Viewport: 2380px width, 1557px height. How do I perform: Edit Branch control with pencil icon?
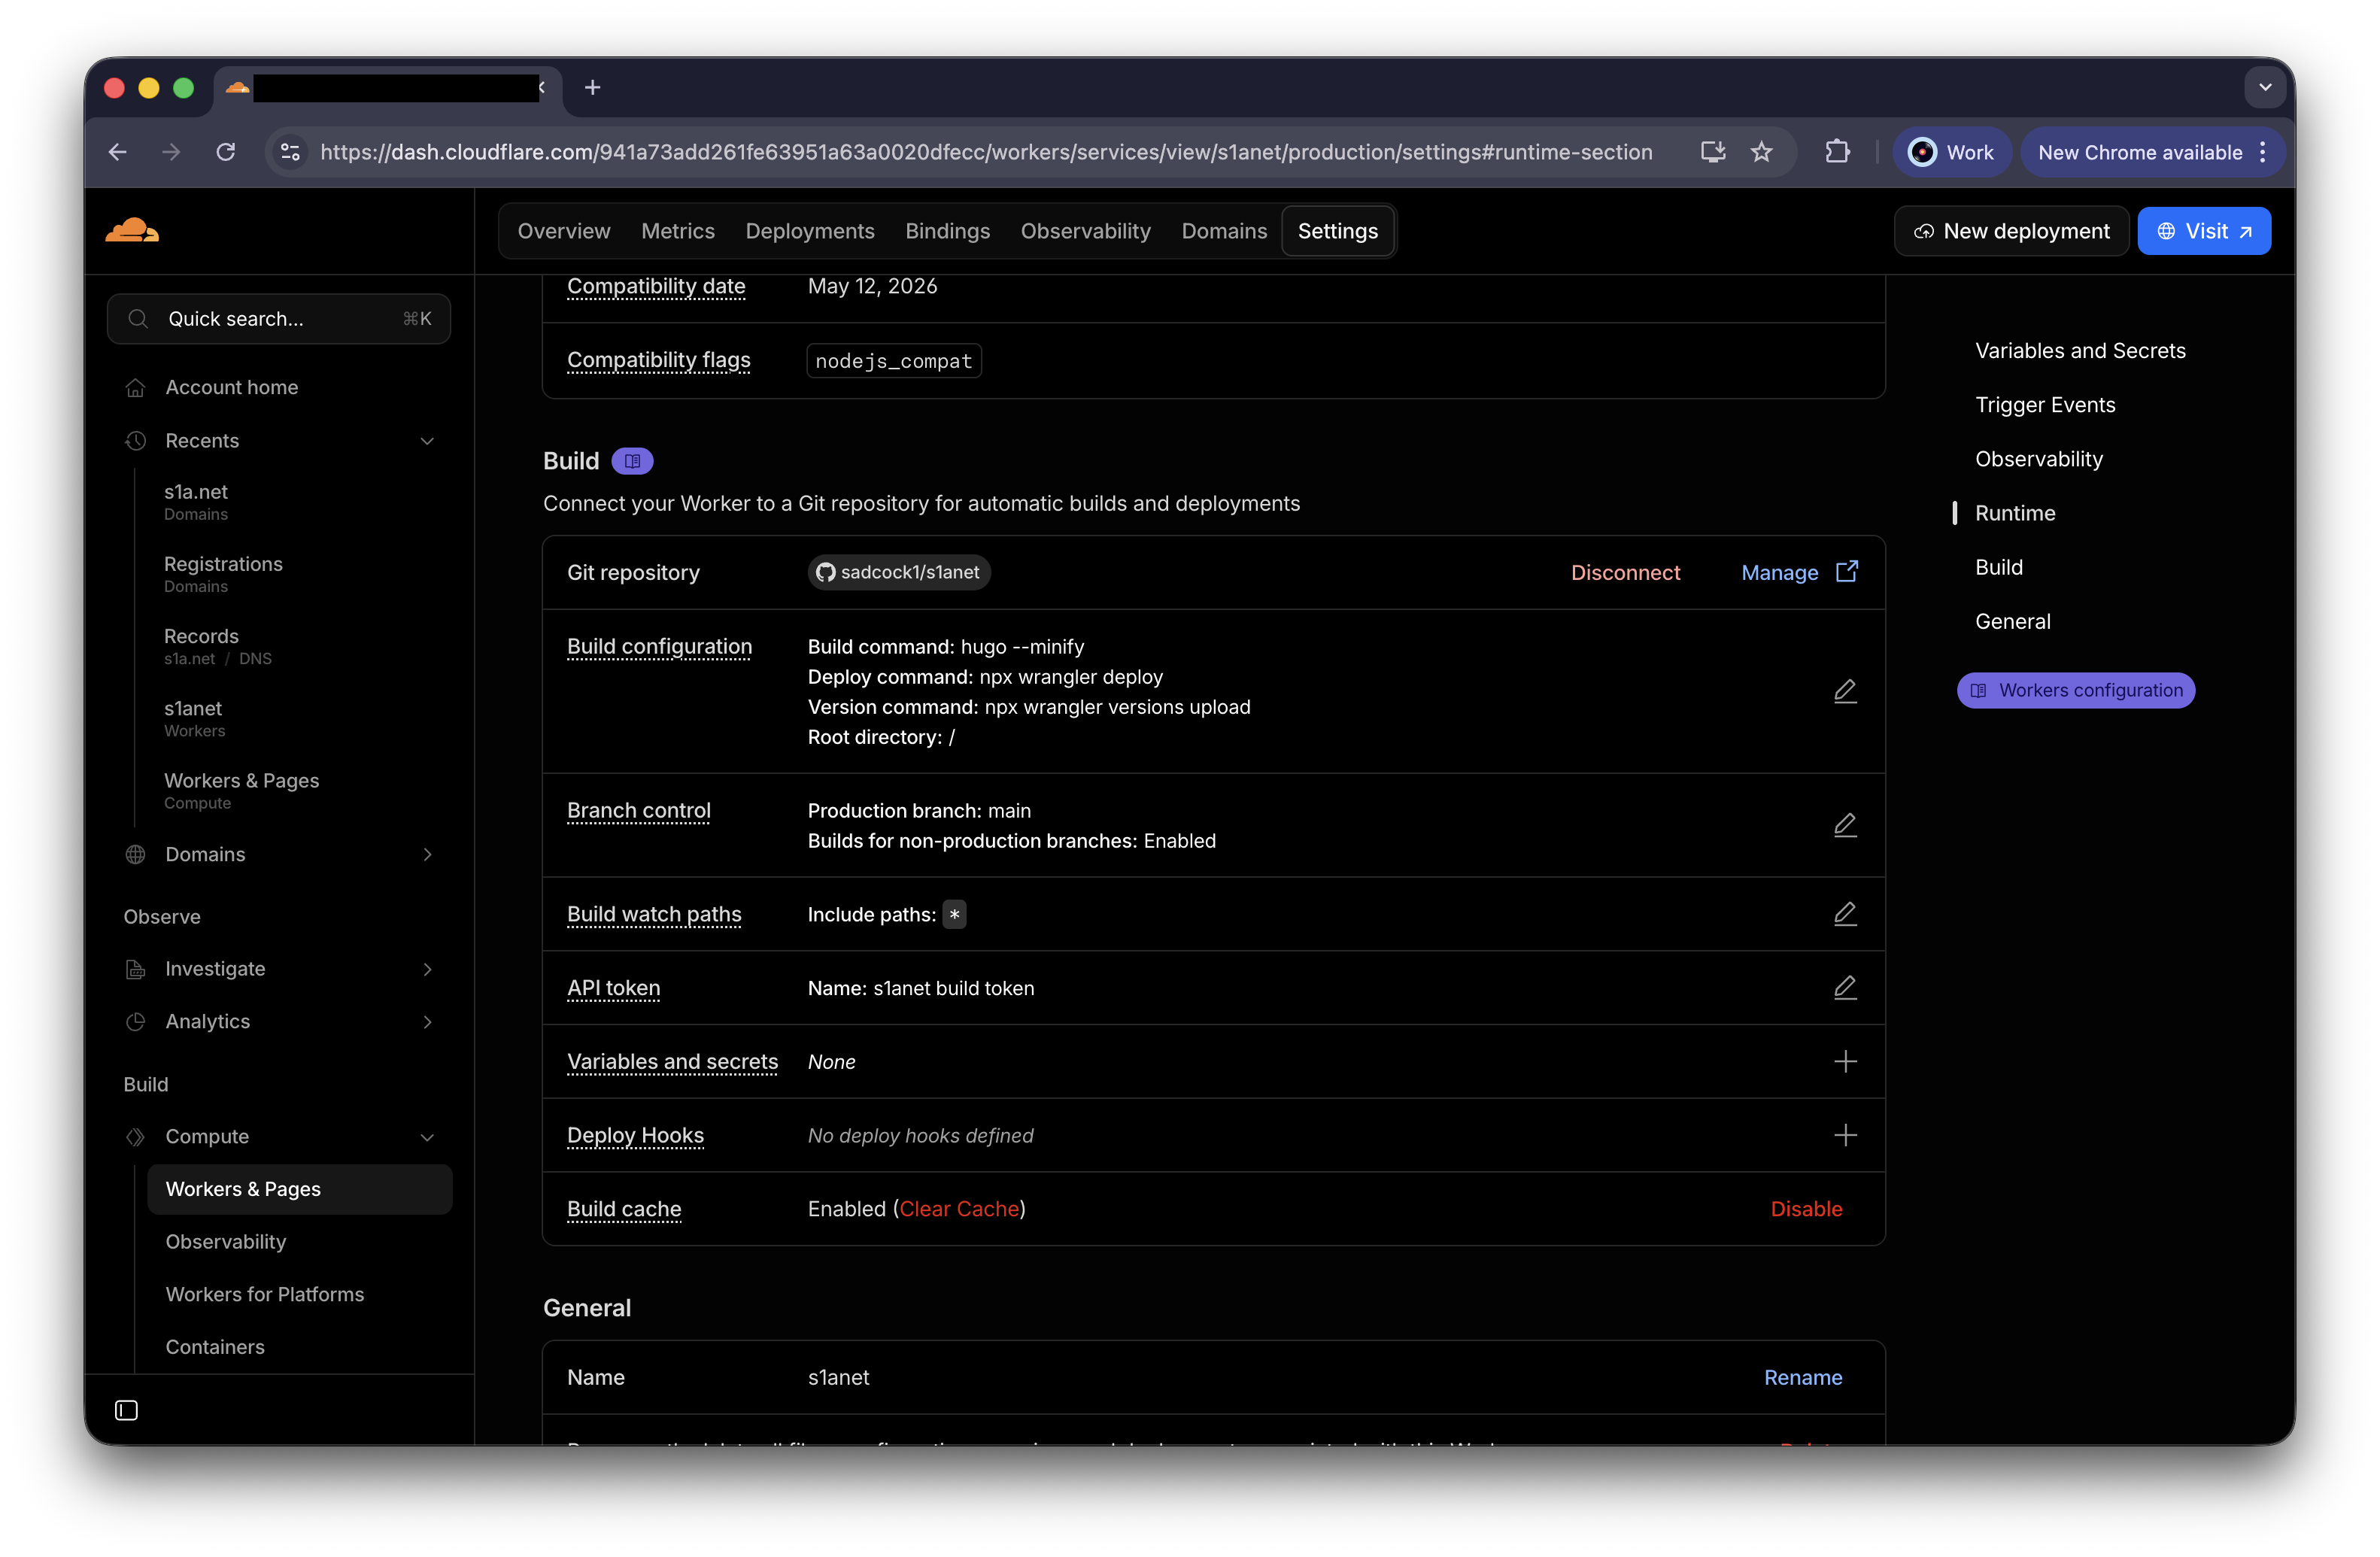pyautogui.click(x=1845, y=825)
